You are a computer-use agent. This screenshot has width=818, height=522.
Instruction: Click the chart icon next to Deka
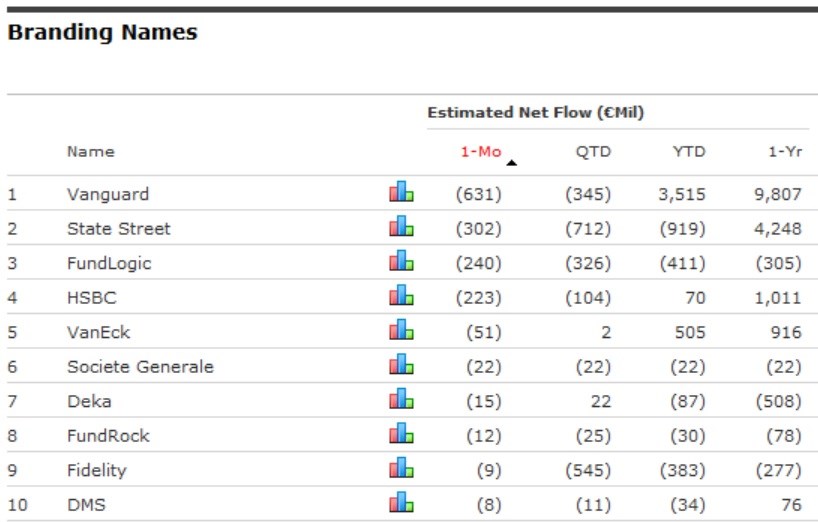(401, 399)
